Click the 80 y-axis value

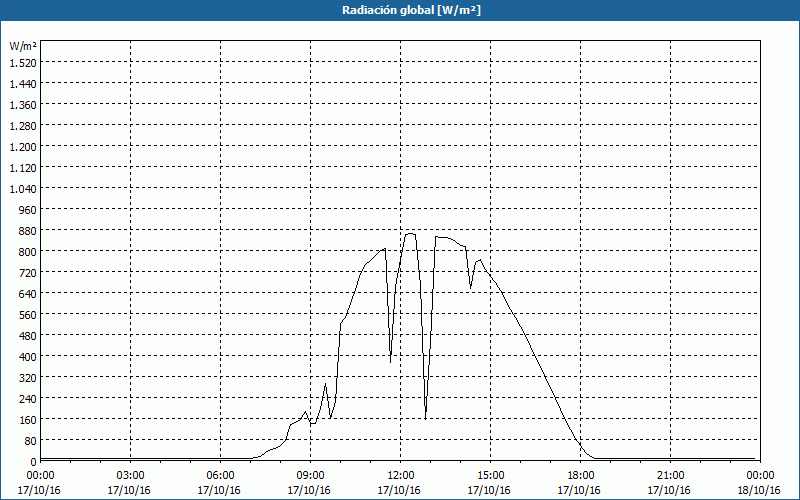[31, 440]
